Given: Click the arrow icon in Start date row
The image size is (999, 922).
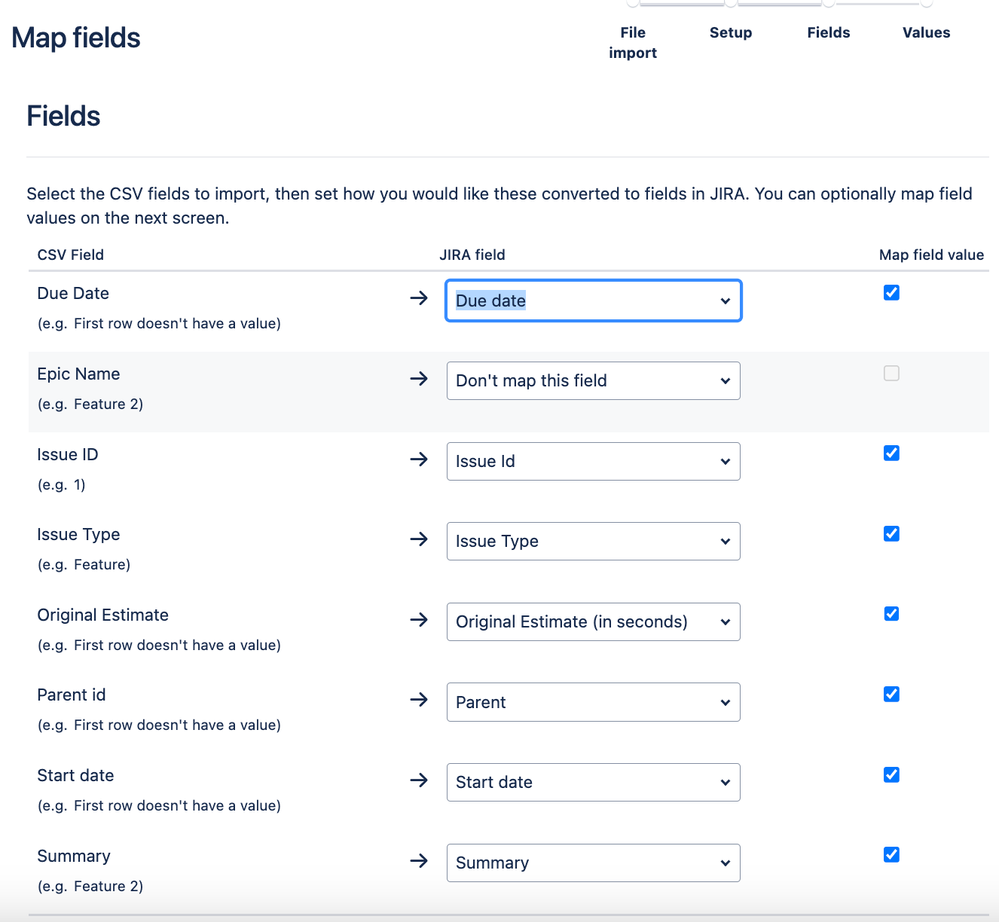Looking at the screenshot, I should (x=419, y=780).
